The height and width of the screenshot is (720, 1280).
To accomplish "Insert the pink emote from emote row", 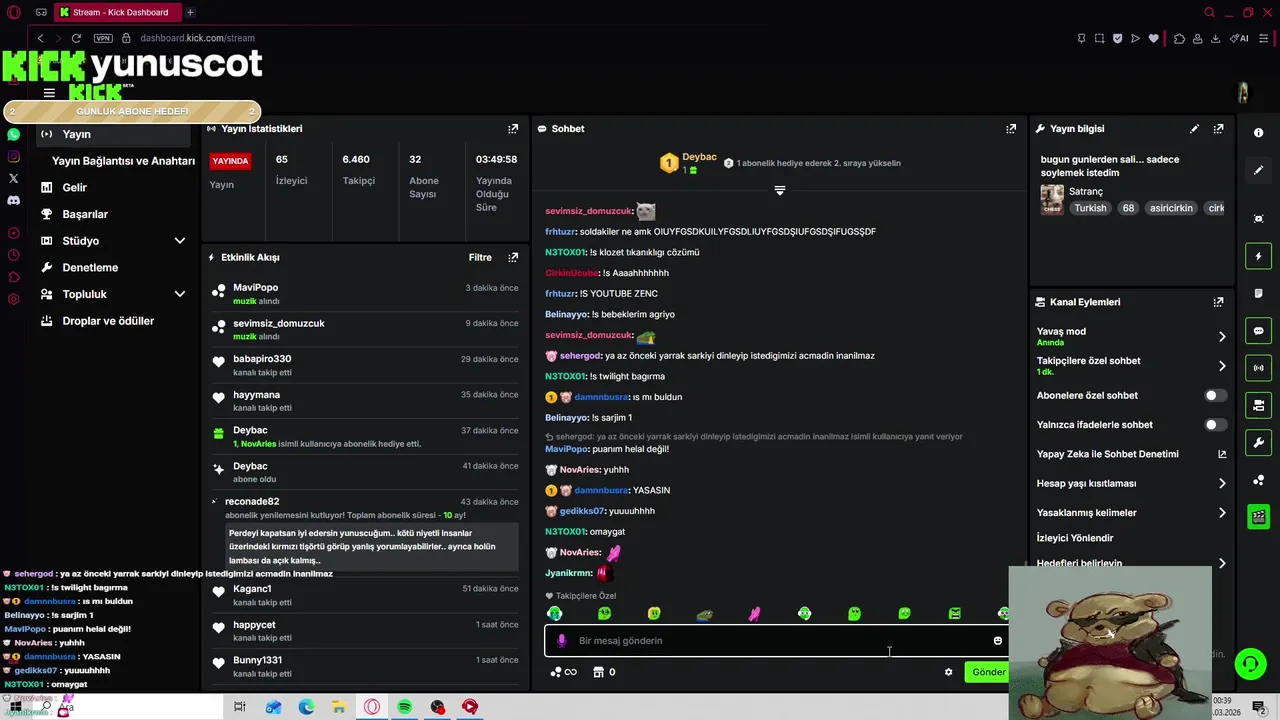I will click(x=754, y=614).
